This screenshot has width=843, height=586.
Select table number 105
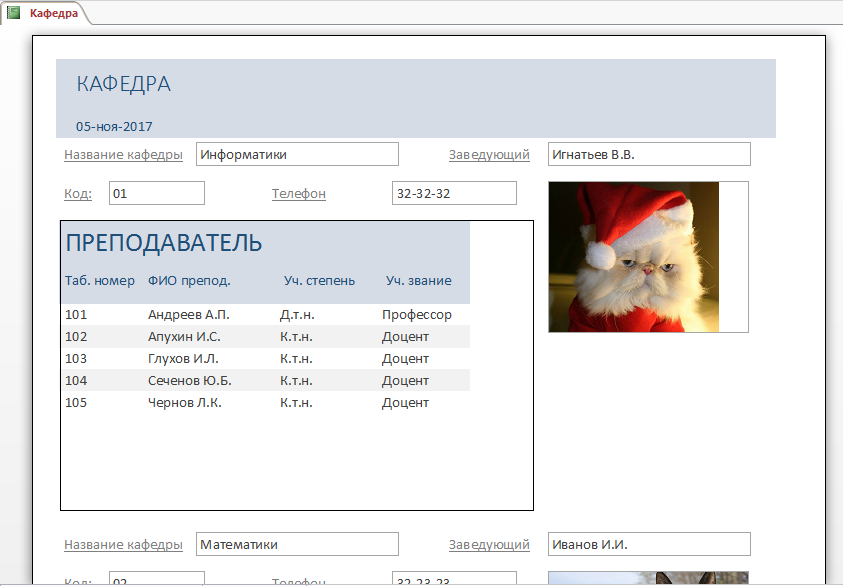(x=76, y=403)
